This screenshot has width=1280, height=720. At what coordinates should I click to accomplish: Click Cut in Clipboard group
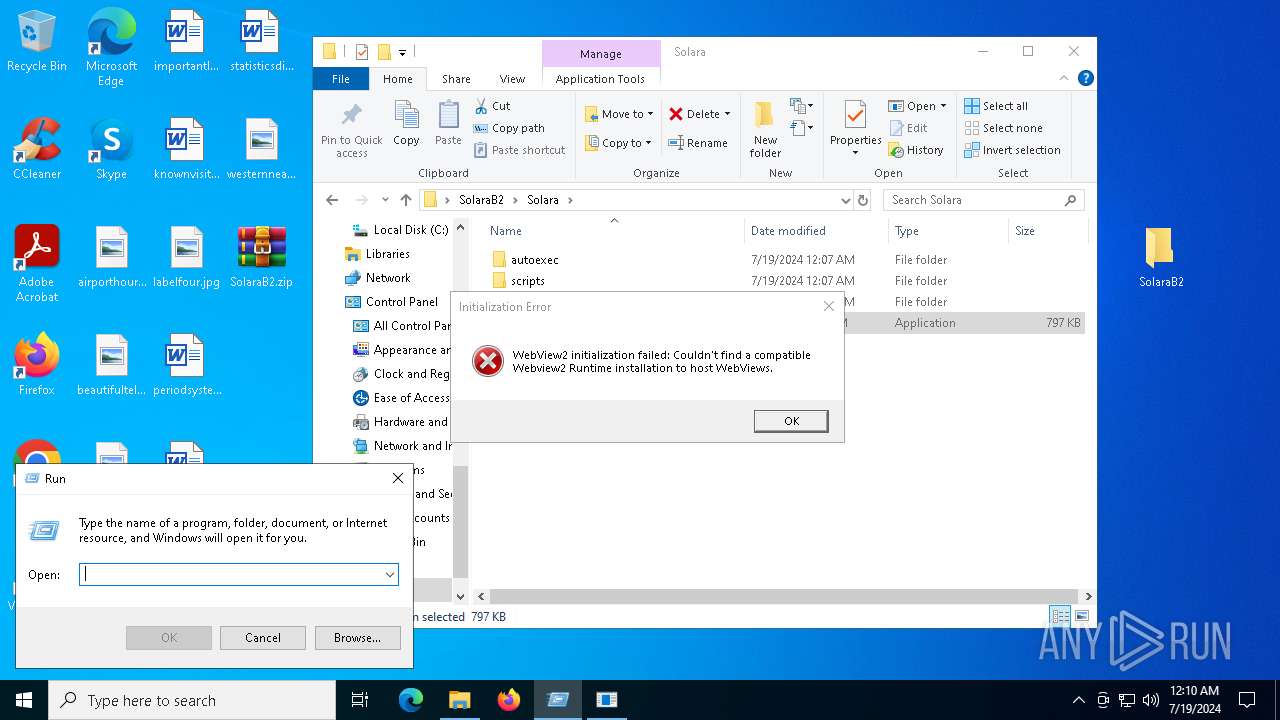[x=492, y=106]
